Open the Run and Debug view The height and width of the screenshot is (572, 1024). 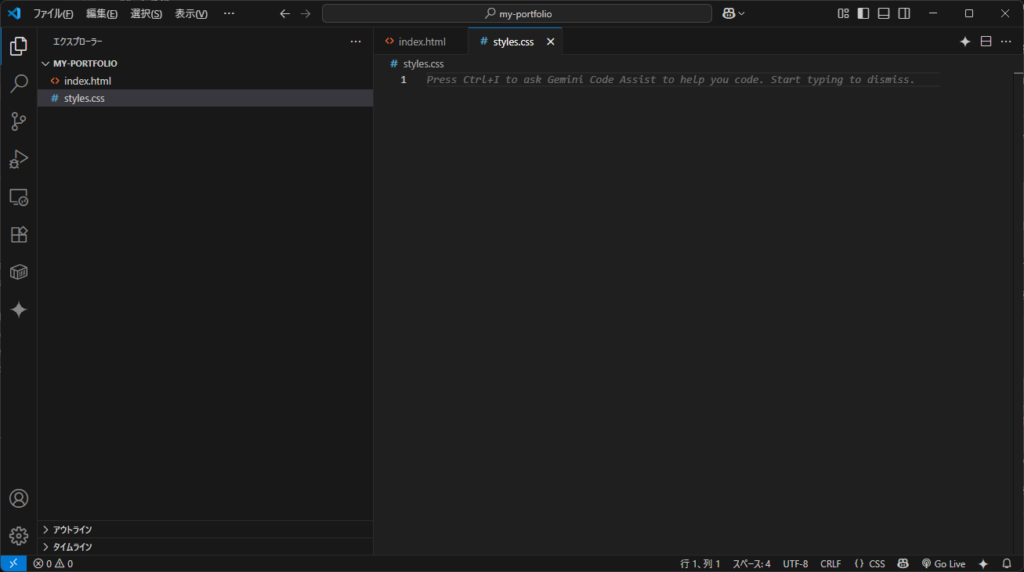pos(18,159)
